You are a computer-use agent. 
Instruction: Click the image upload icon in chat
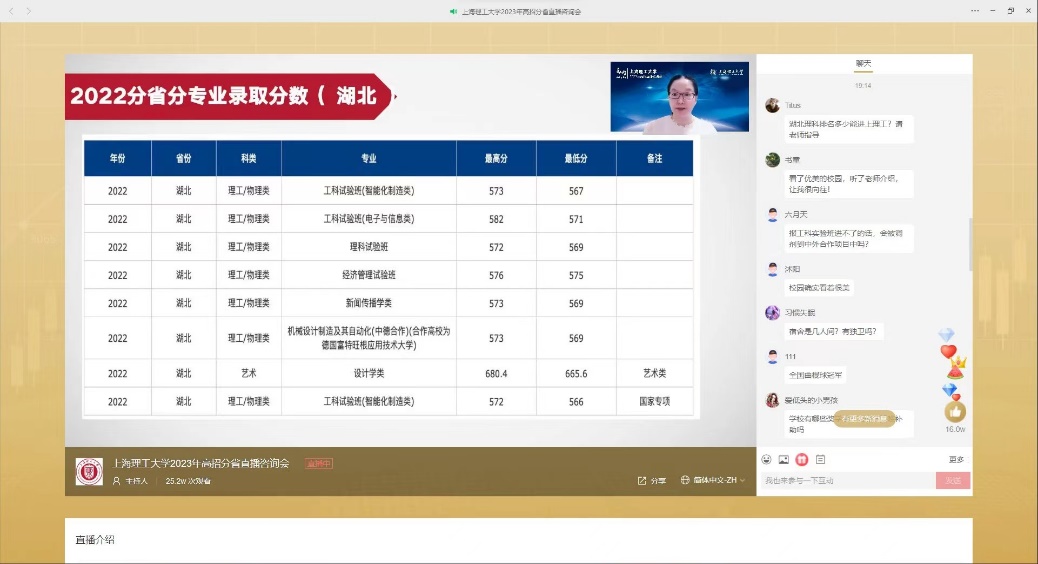click(784, 459)
